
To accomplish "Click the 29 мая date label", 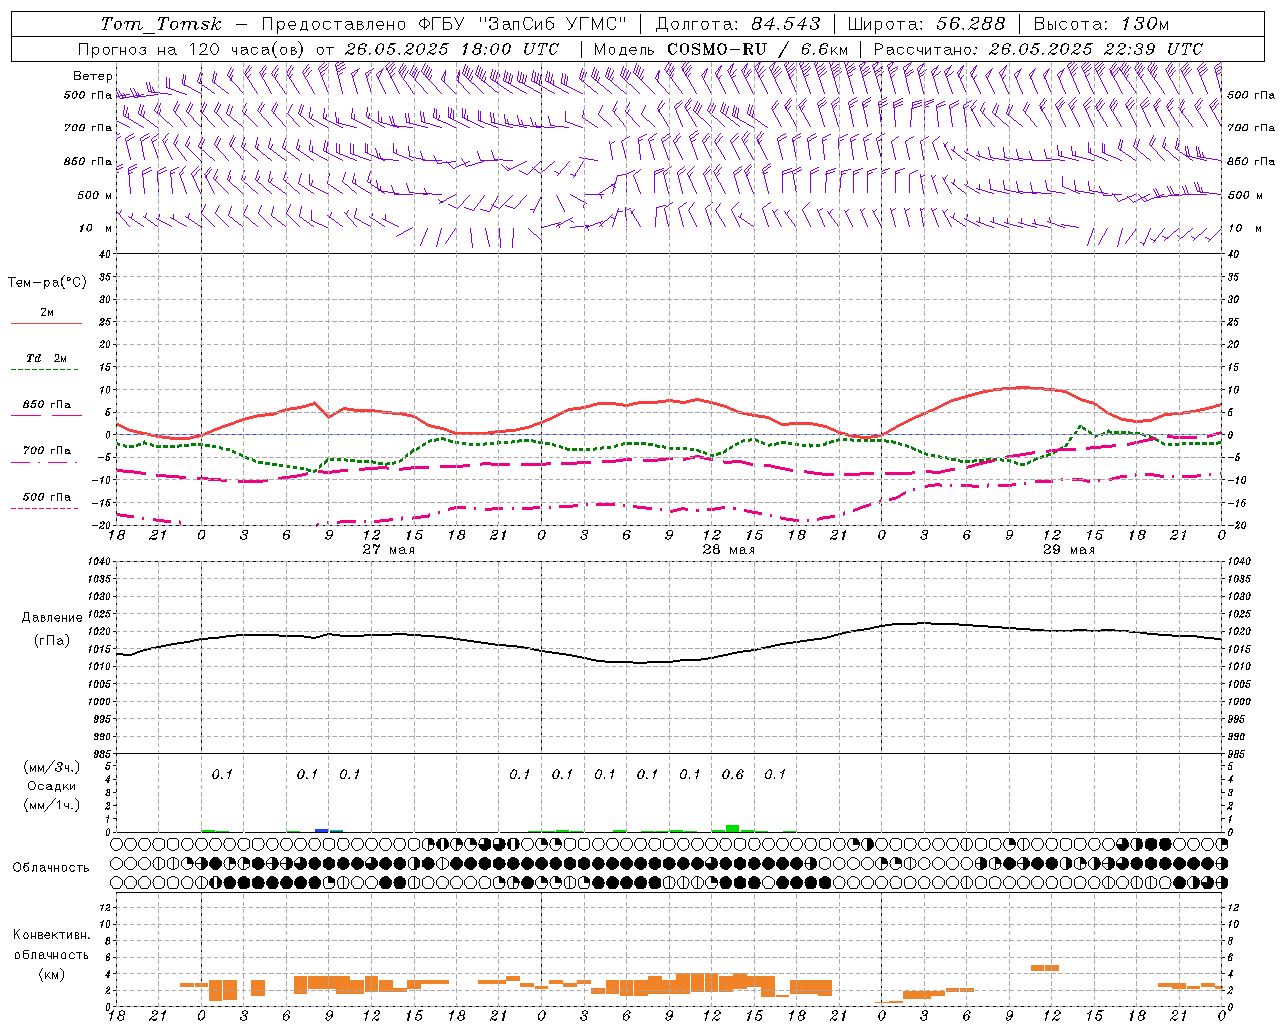I will (x=1068, y=550).
